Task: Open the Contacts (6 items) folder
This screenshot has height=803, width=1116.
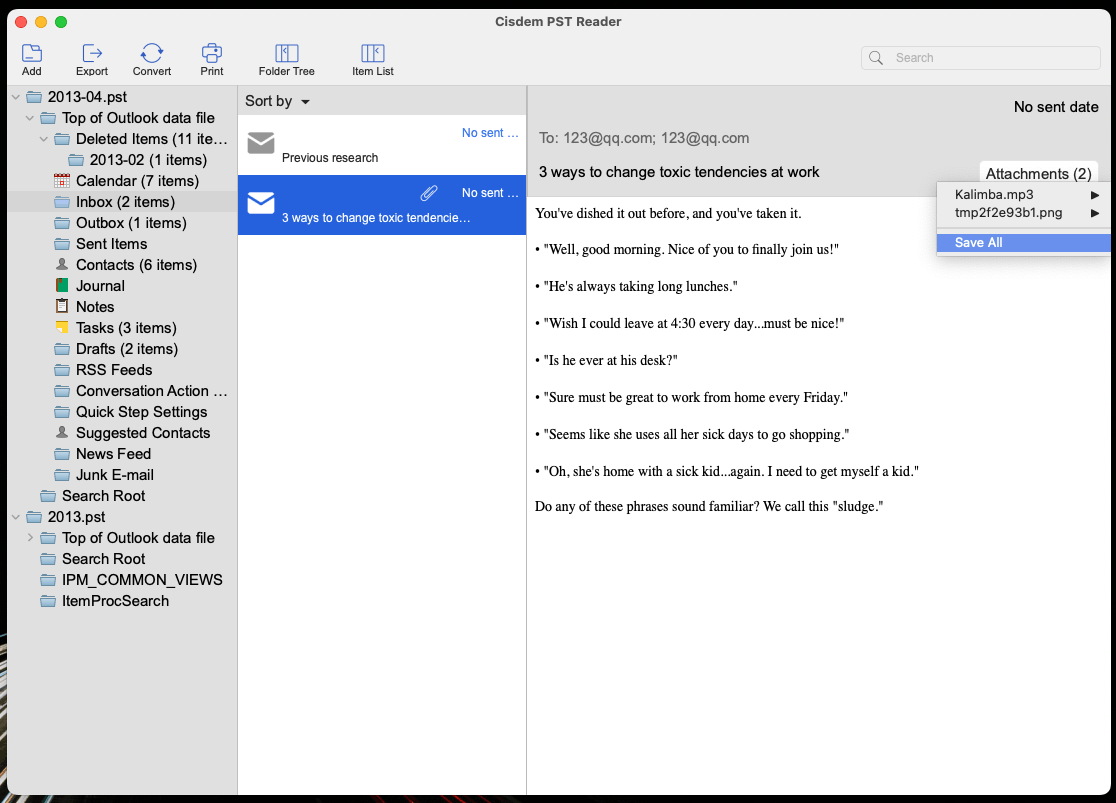Action: point(136,265)
